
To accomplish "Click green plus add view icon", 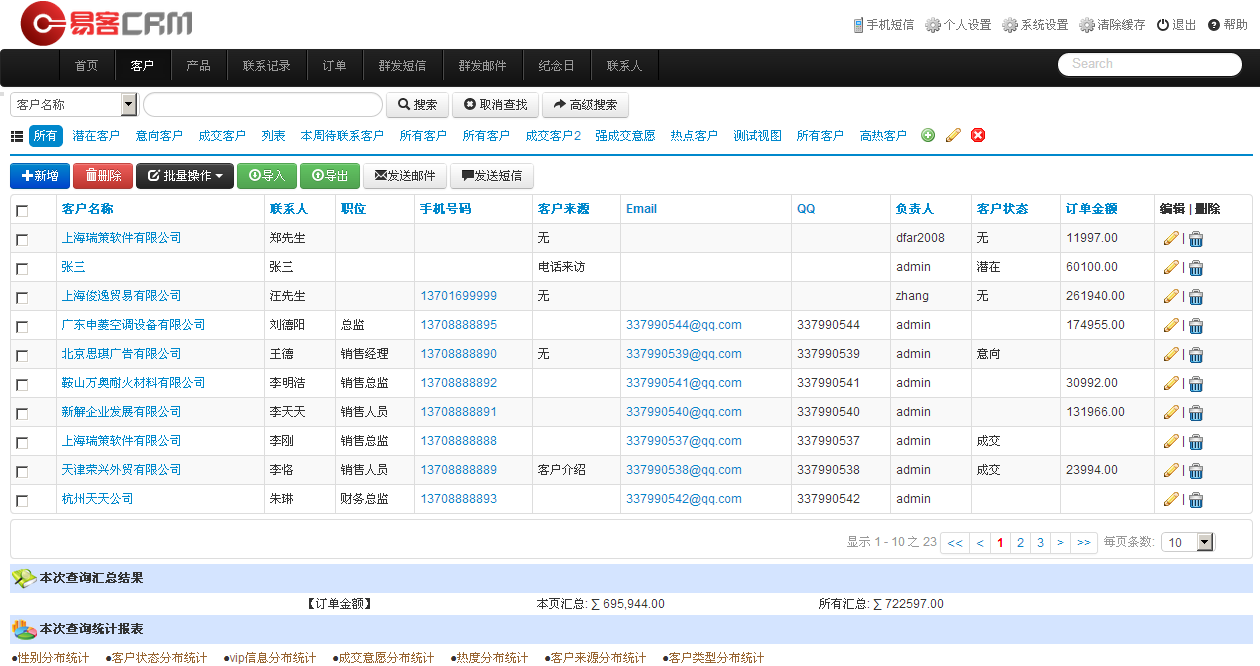I will (x=928, y=136).
